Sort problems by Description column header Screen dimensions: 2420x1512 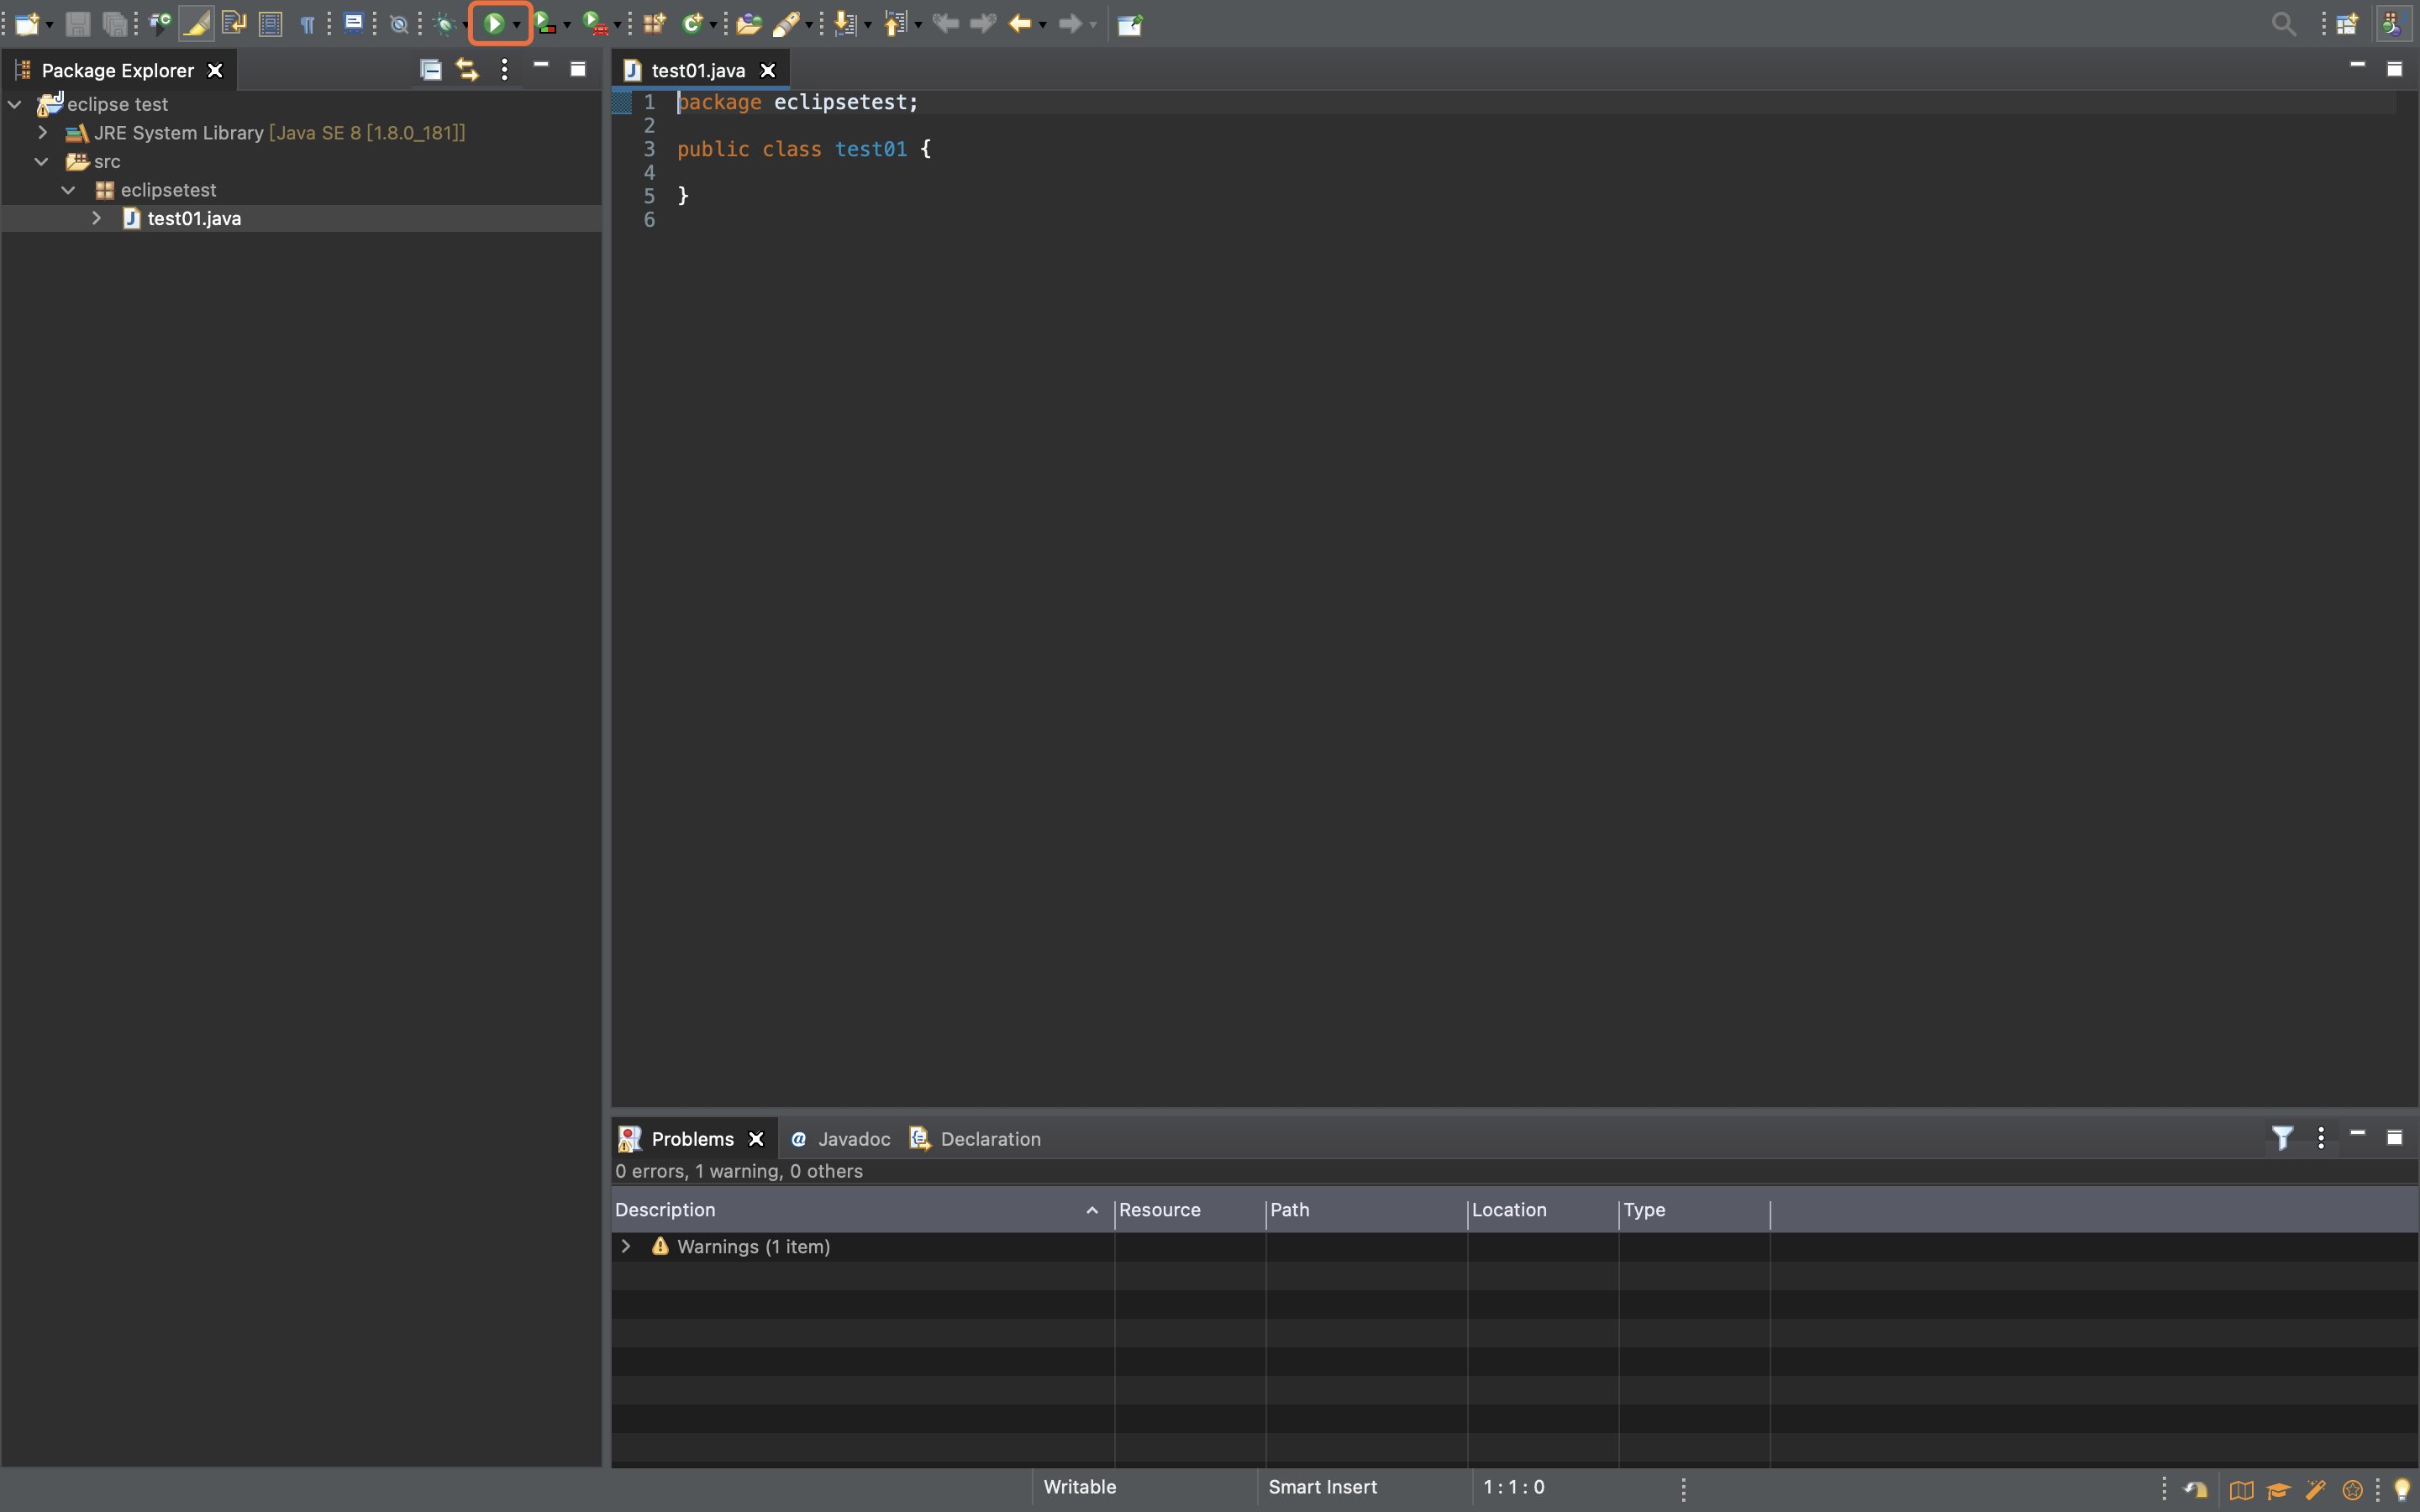coord(664,1209)
